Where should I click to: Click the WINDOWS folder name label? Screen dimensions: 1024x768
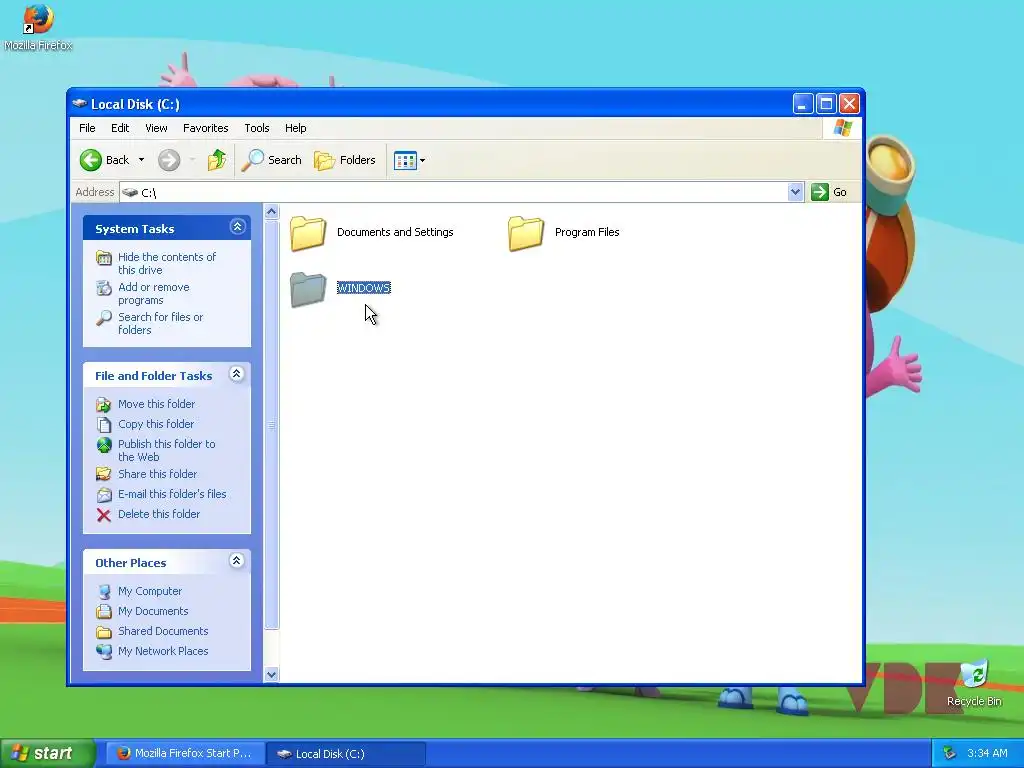364,288
